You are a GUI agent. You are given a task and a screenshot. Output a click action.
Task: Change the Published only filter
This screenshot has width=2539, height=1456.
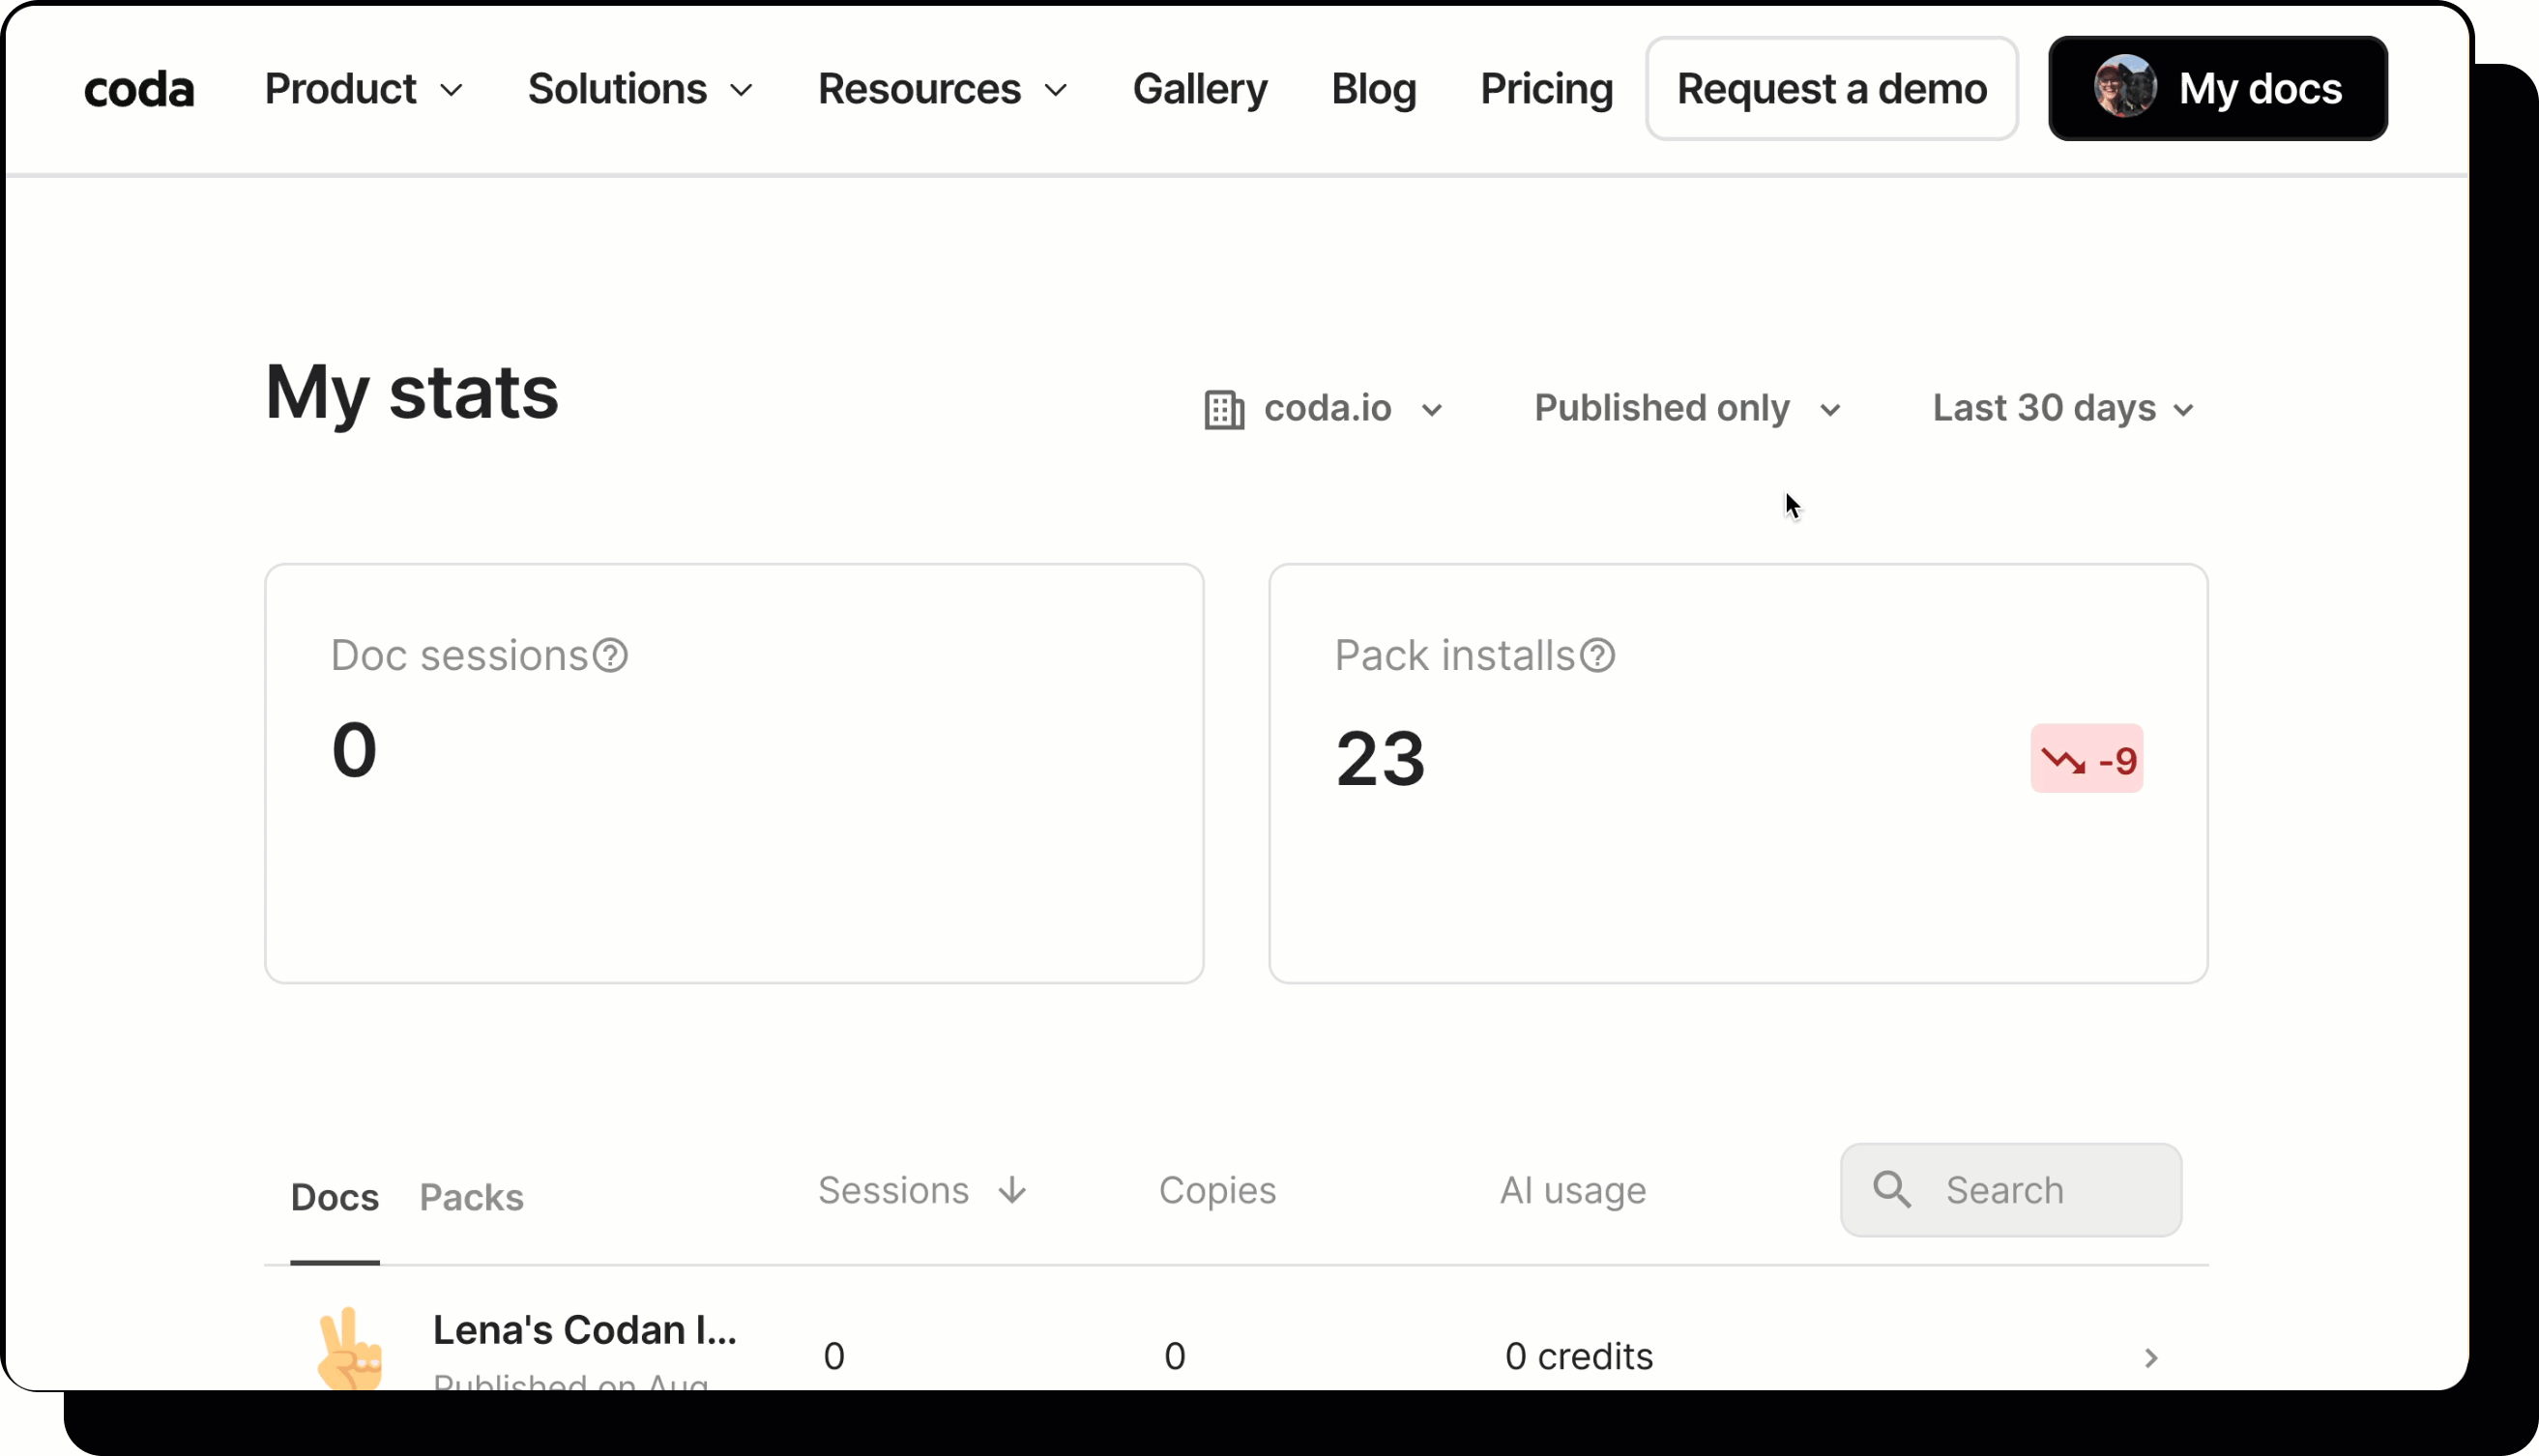coord(1687,409)
